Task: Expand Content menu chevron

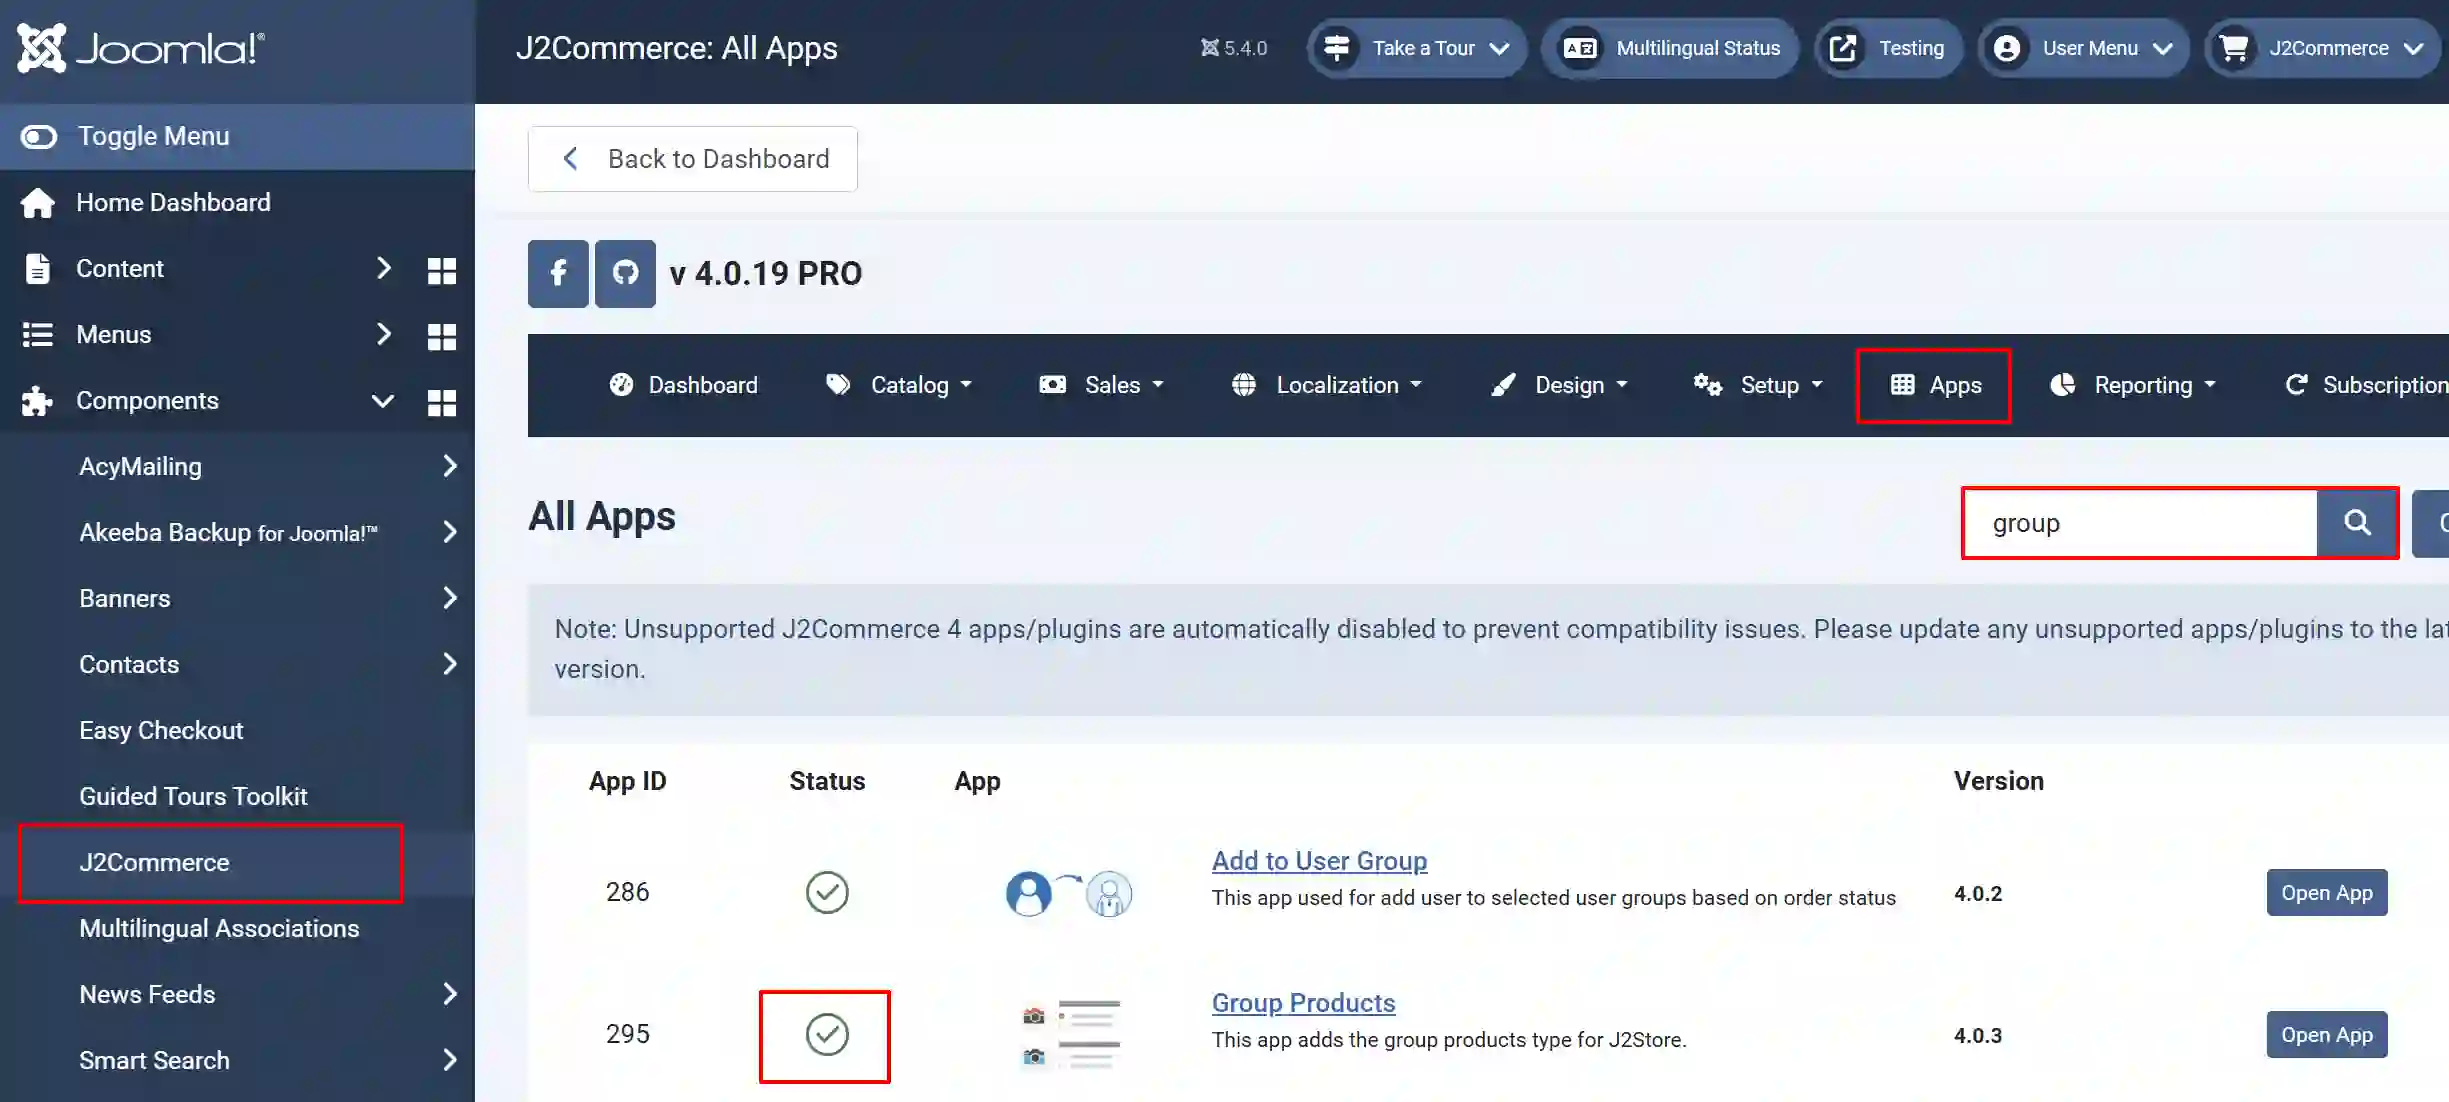Action: [x=383, y=268]
